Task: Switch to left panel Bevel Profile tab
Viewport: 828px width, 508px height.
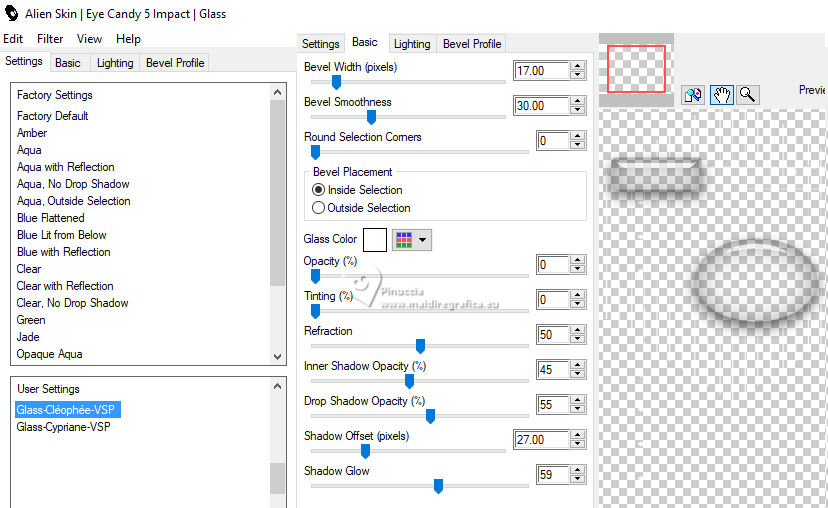Action: click(175, 63)
